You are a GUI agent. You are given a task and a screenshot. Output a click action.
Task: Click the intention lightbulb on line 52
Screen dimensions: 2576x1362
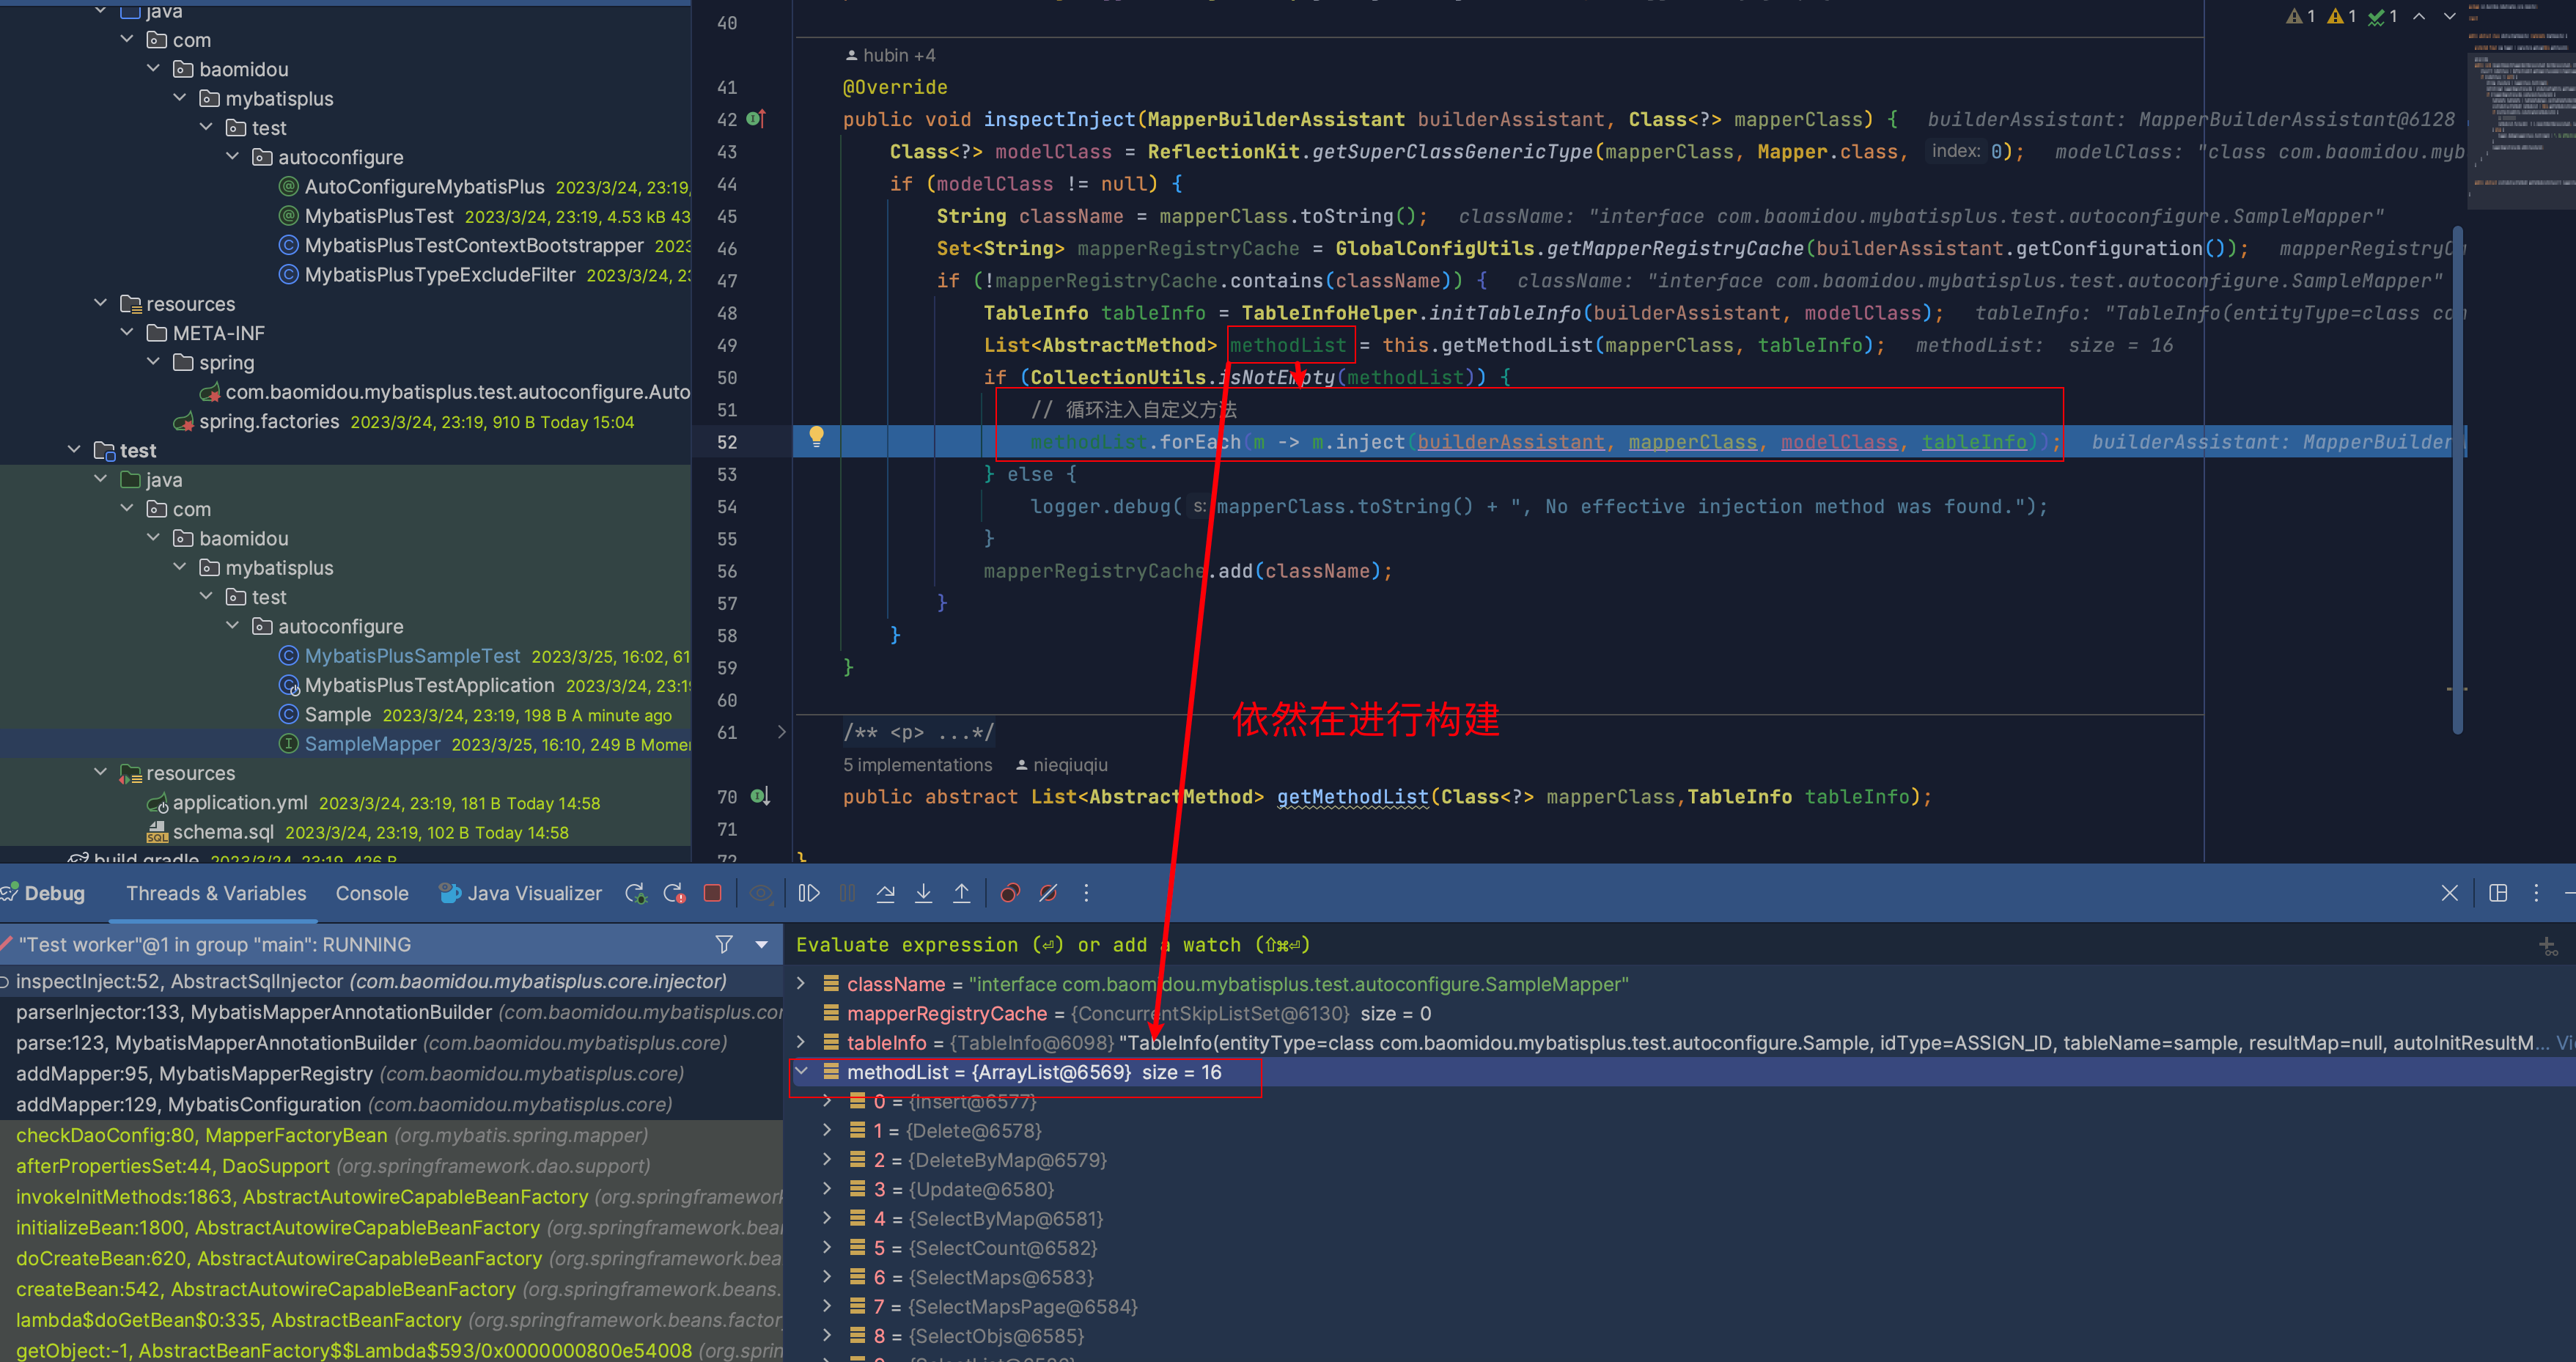[x=817, y=436]
